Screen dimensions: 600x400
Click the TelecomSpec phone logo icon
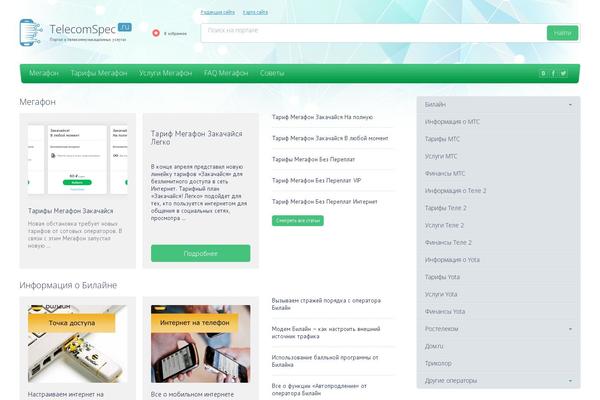[x=31, y=33]
